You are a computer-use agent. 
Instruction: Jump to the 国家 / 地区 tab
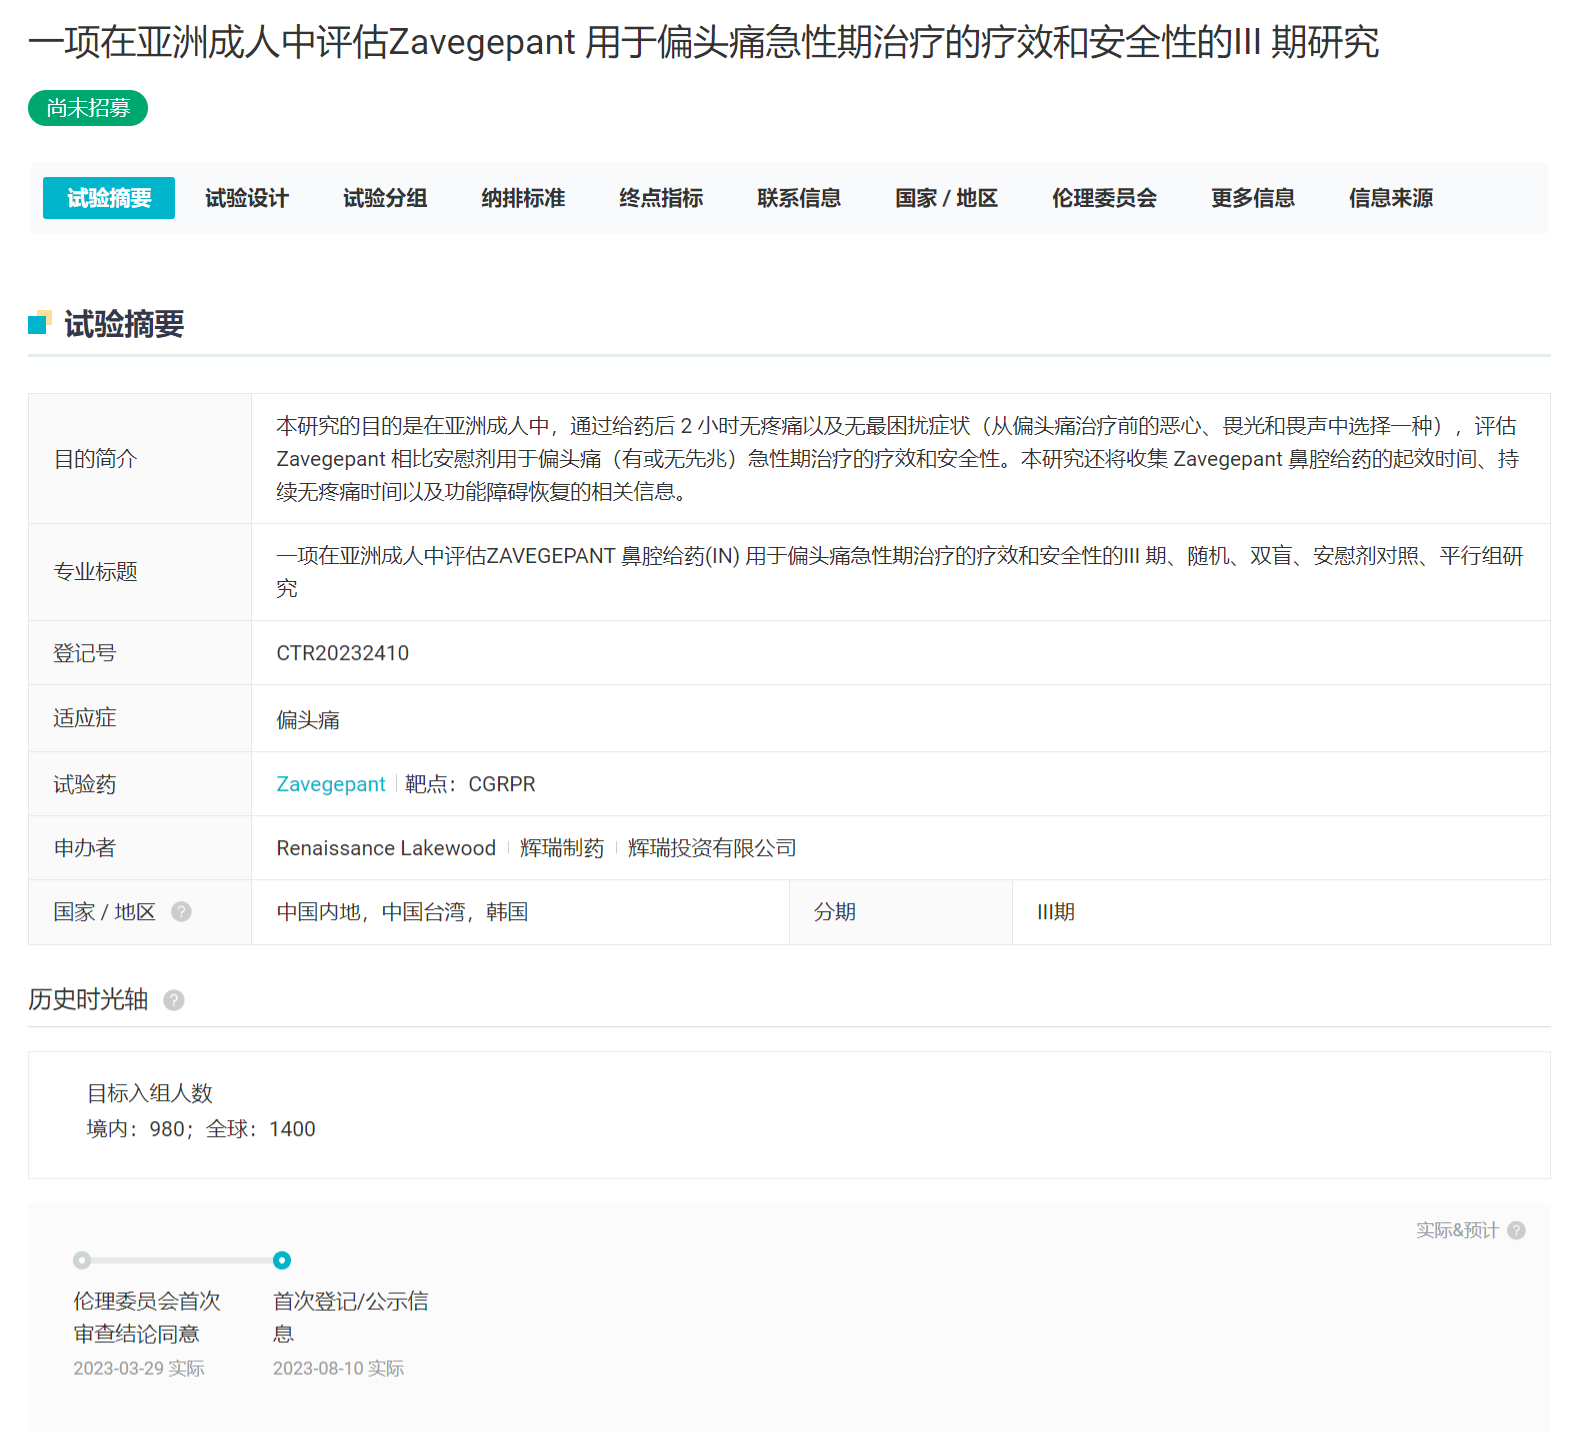point(946,198)
